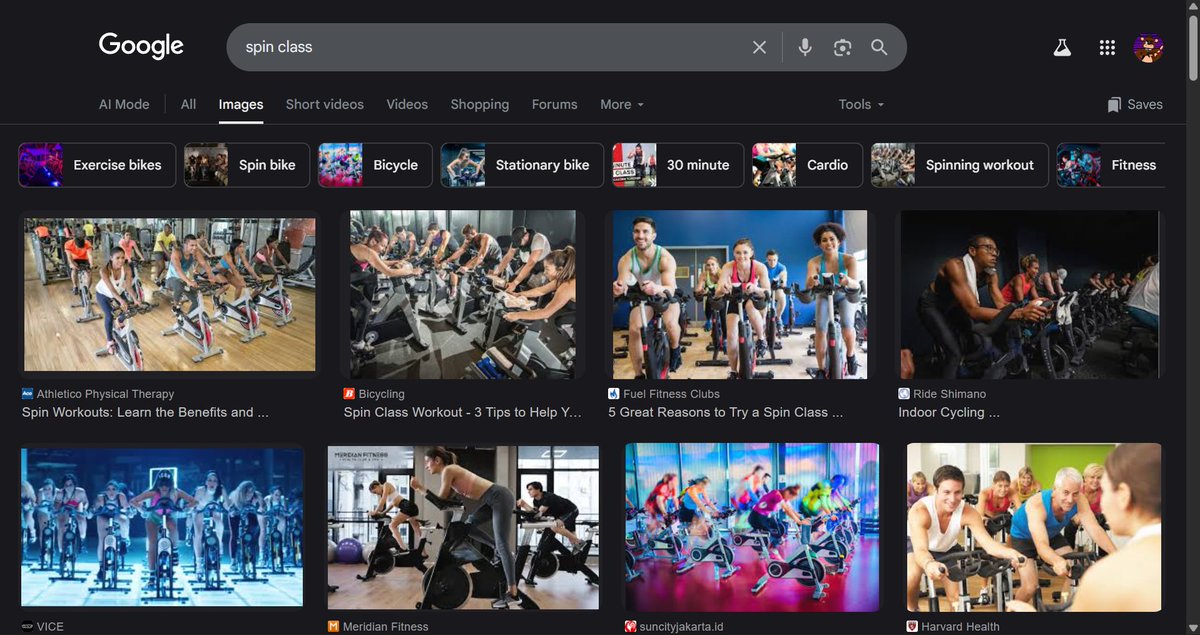The height and width of the screenshot is (635, 1200).
Task: Clear the search query with the X icon
Action: pos(759,46)
